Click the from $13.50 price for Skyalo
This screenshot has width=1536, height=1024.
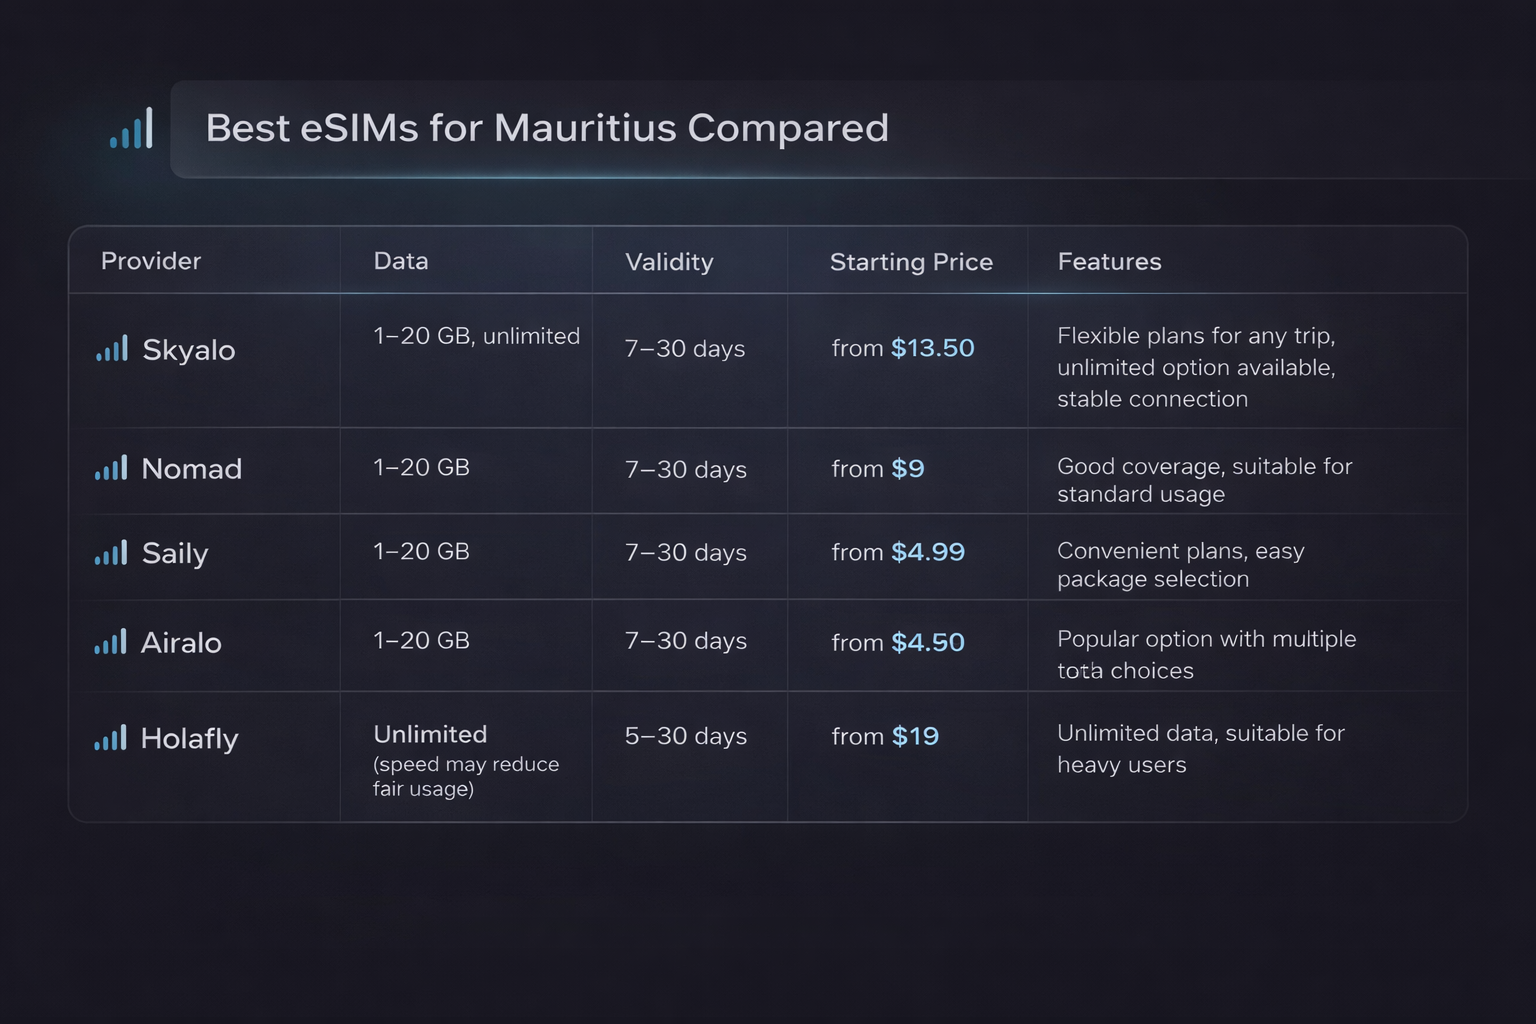pyautogui.click(x=903, y=348)
